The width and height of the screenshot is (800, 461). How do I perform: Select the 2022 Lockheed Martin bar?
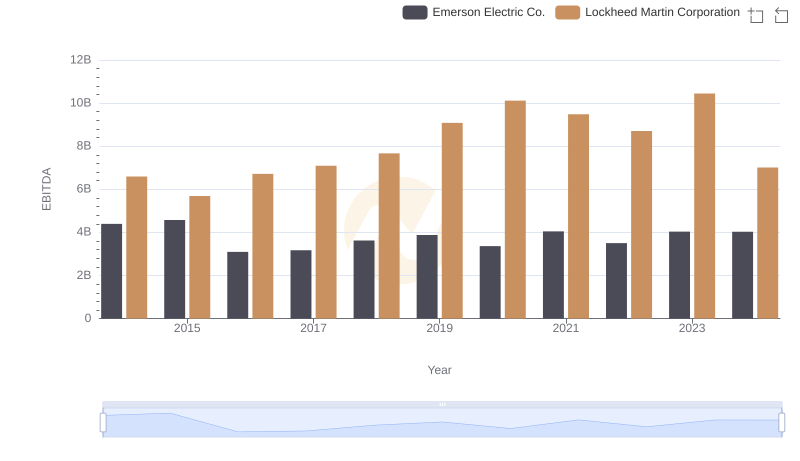pos(641,225)
